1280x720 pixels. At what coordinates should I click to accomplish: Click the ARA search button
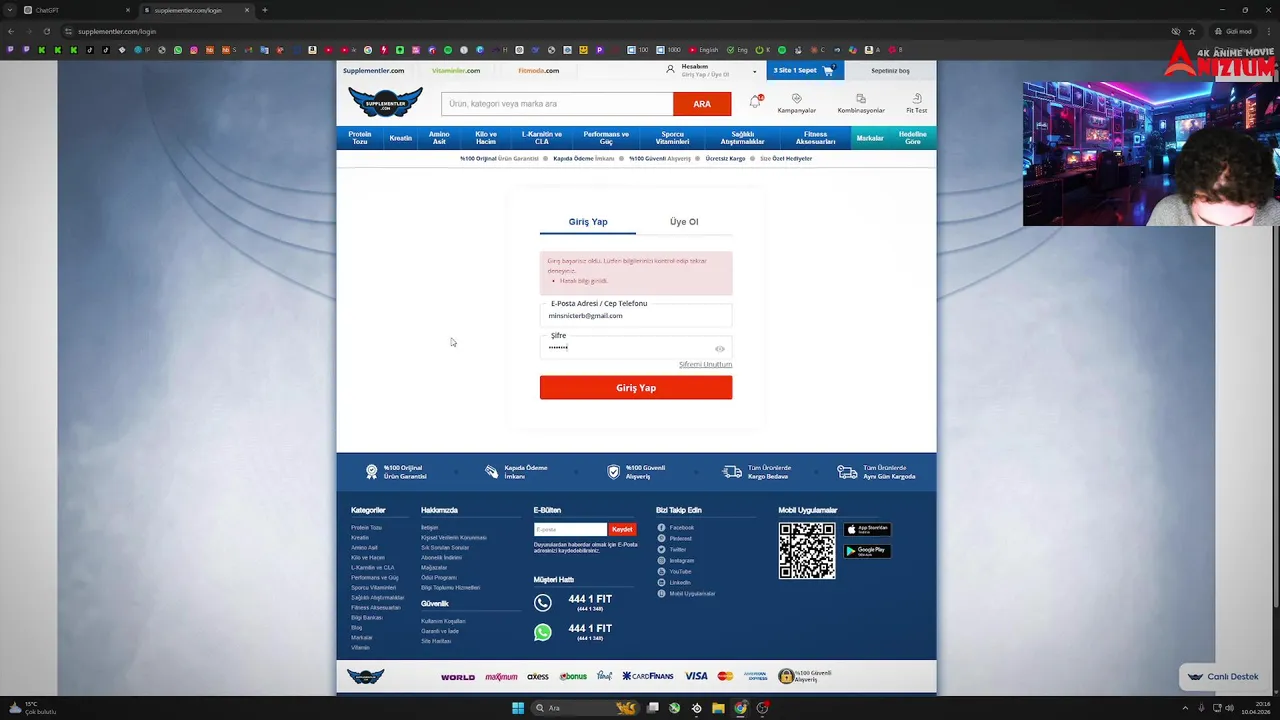click(702, 104)
